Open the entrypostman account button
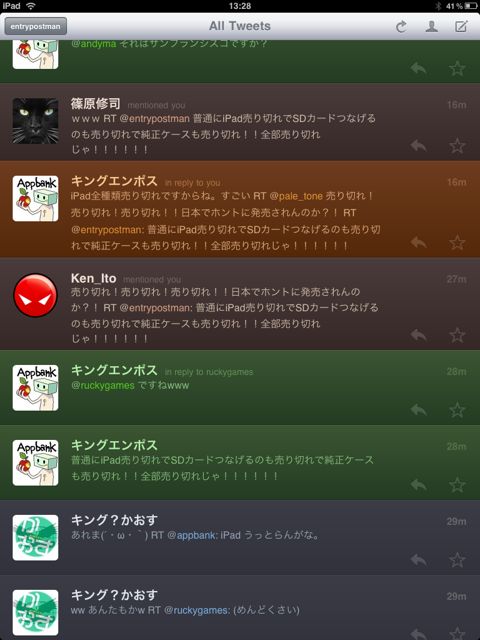Image resolution: width=480 pixels, height=640 pixels. pyautogui.click(x=36, y=27)
